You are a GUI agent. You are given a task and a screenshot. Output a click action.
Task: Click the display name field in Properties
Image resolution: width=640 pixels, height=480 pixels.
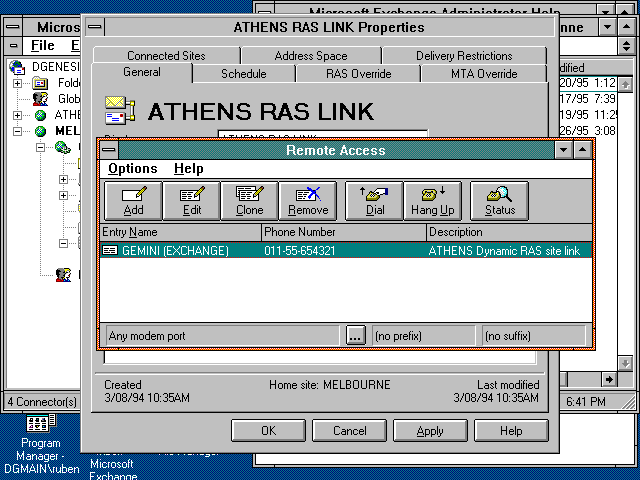coord(322,134)
